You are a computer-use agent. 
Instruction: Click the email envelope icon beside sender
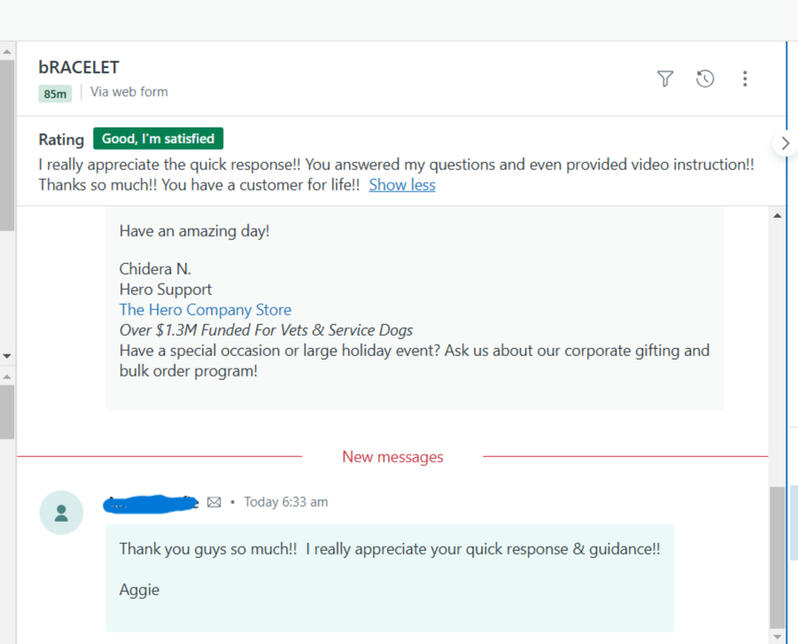pos(214,502)
